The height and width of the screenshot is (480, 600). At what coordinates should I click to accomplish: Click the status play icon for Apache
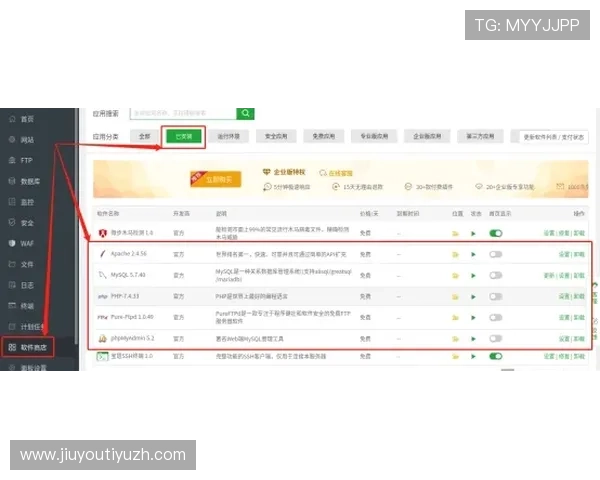coord(473,255)
